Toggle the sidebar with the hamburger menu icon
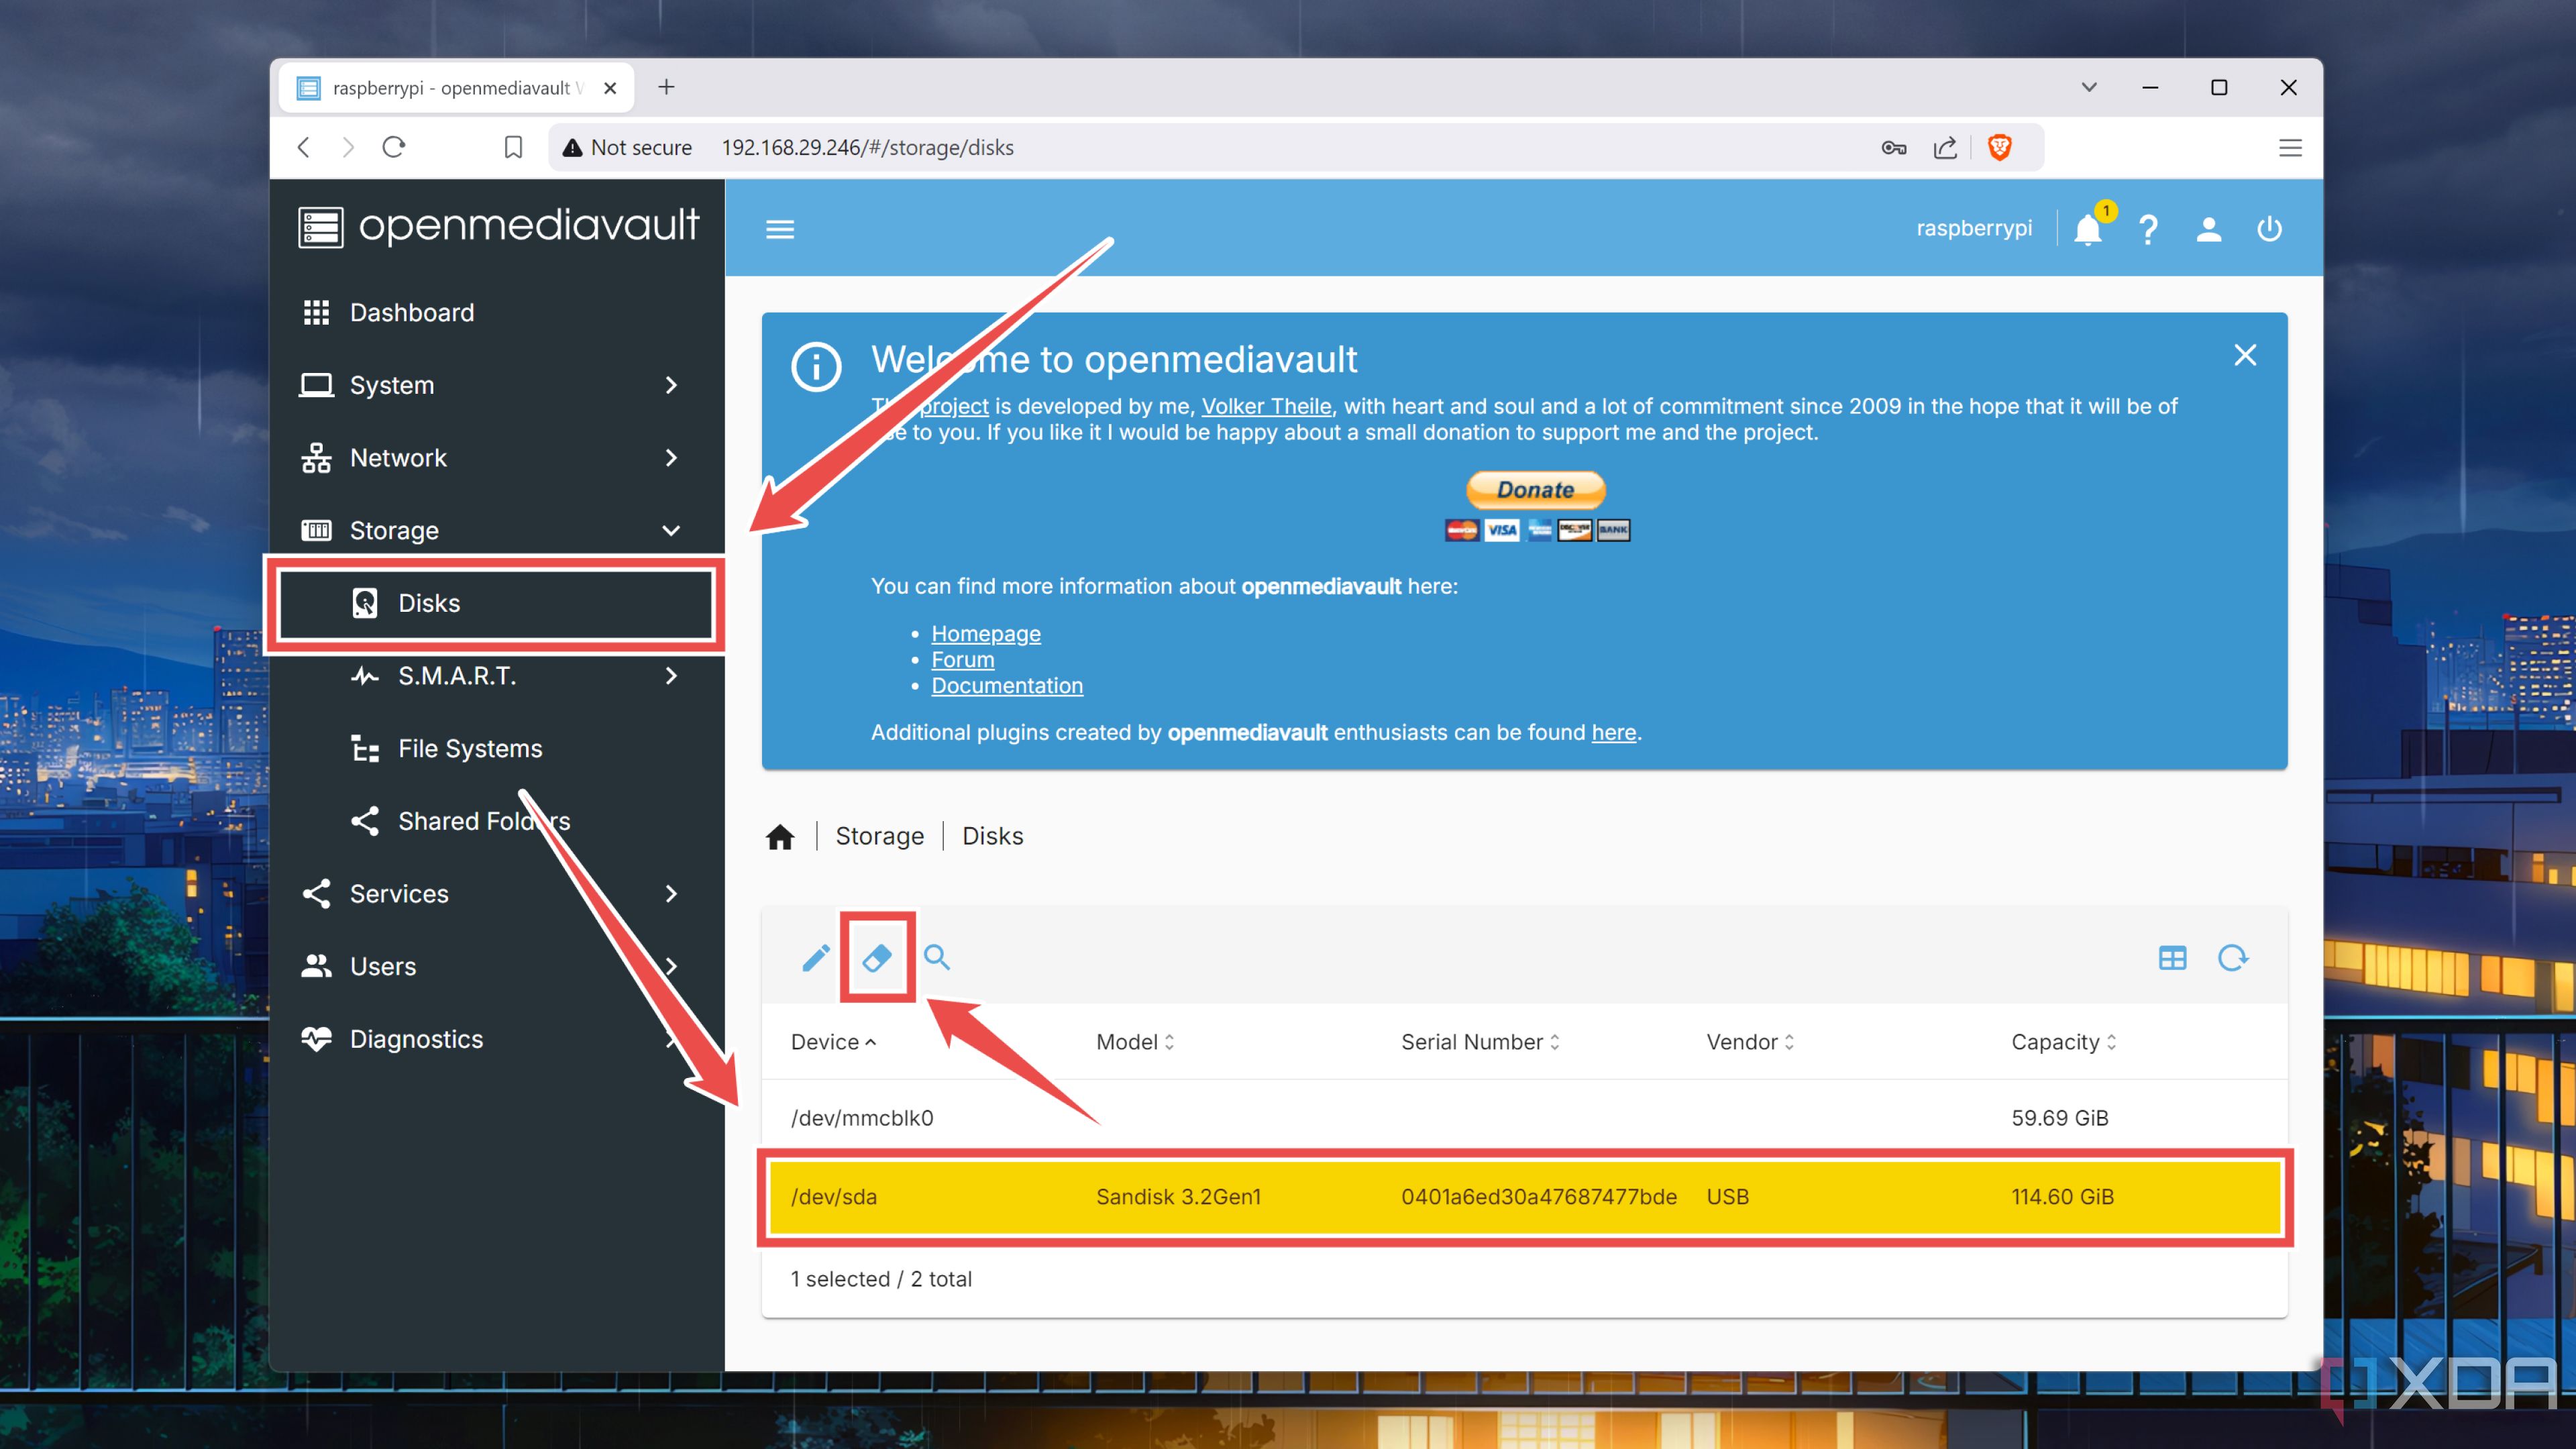2576x1449 pixels. 780,229
